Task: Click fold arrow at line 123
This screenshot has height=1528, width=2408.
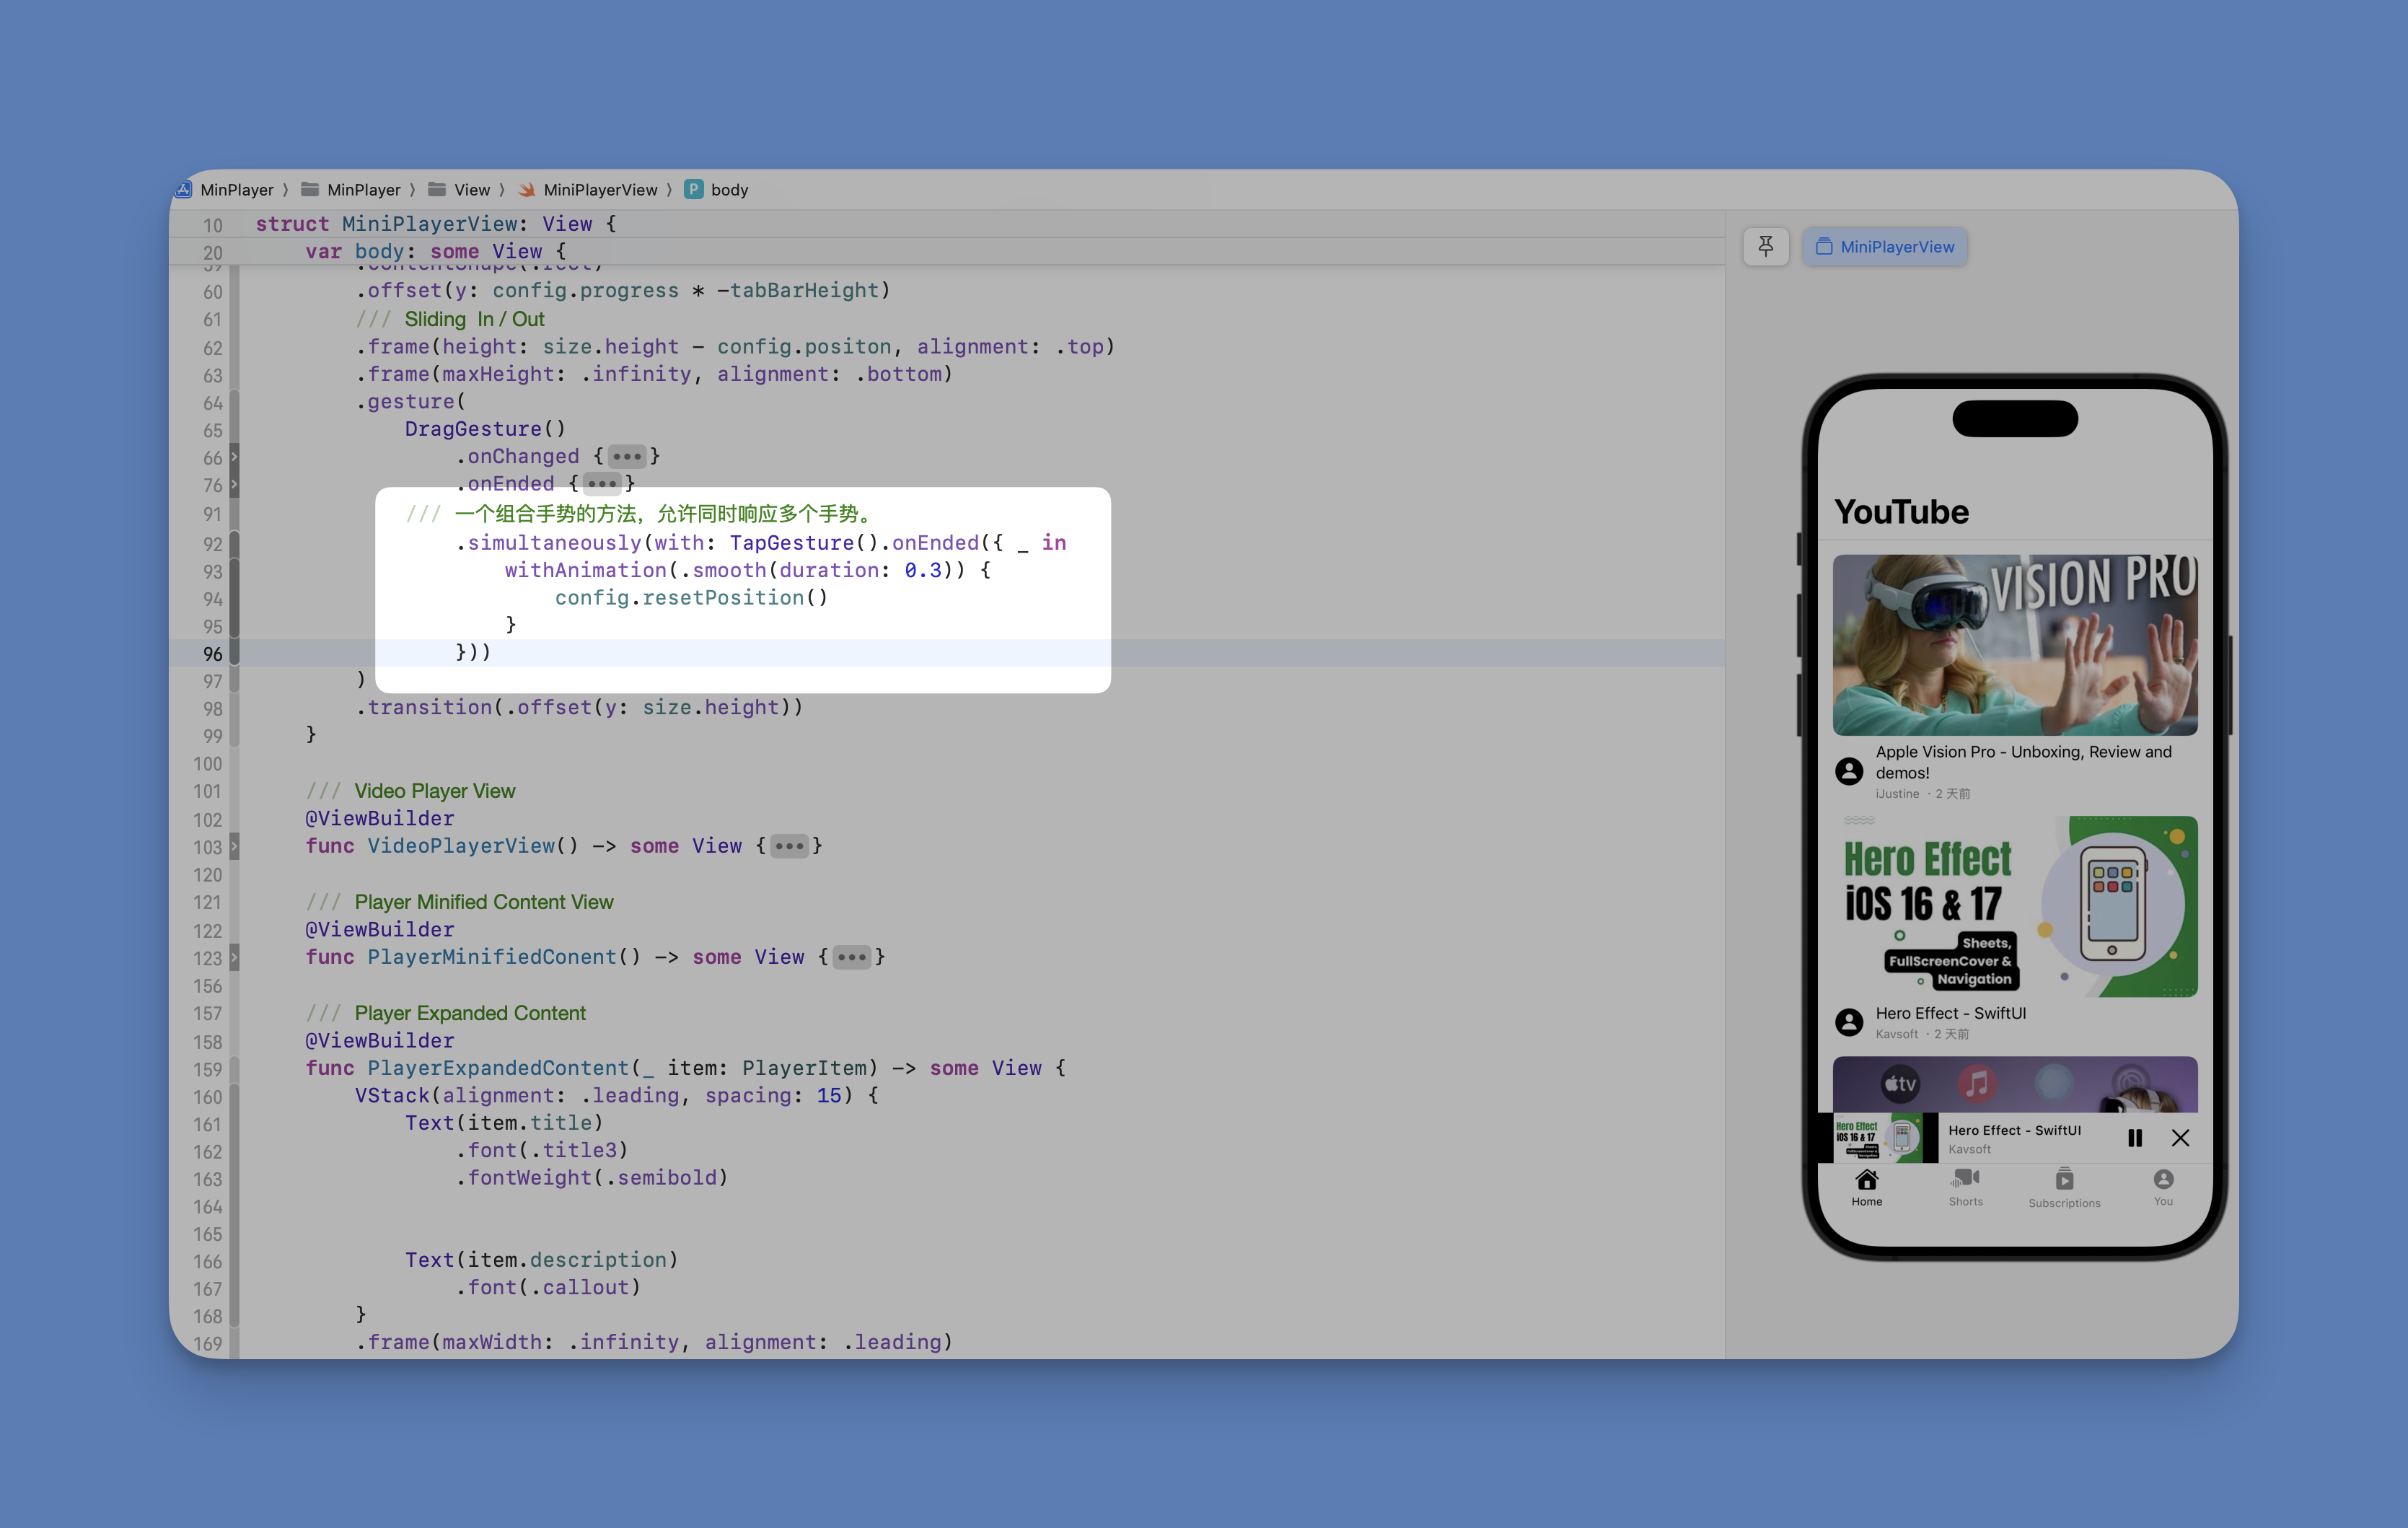Action: pyautogui.click(x=234, y=957)
